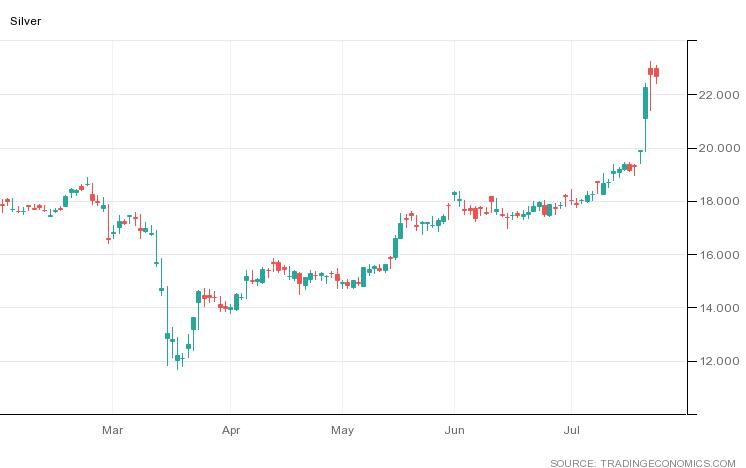Click the green candle at the early-June high
The image size is (746, 468).
455,194
